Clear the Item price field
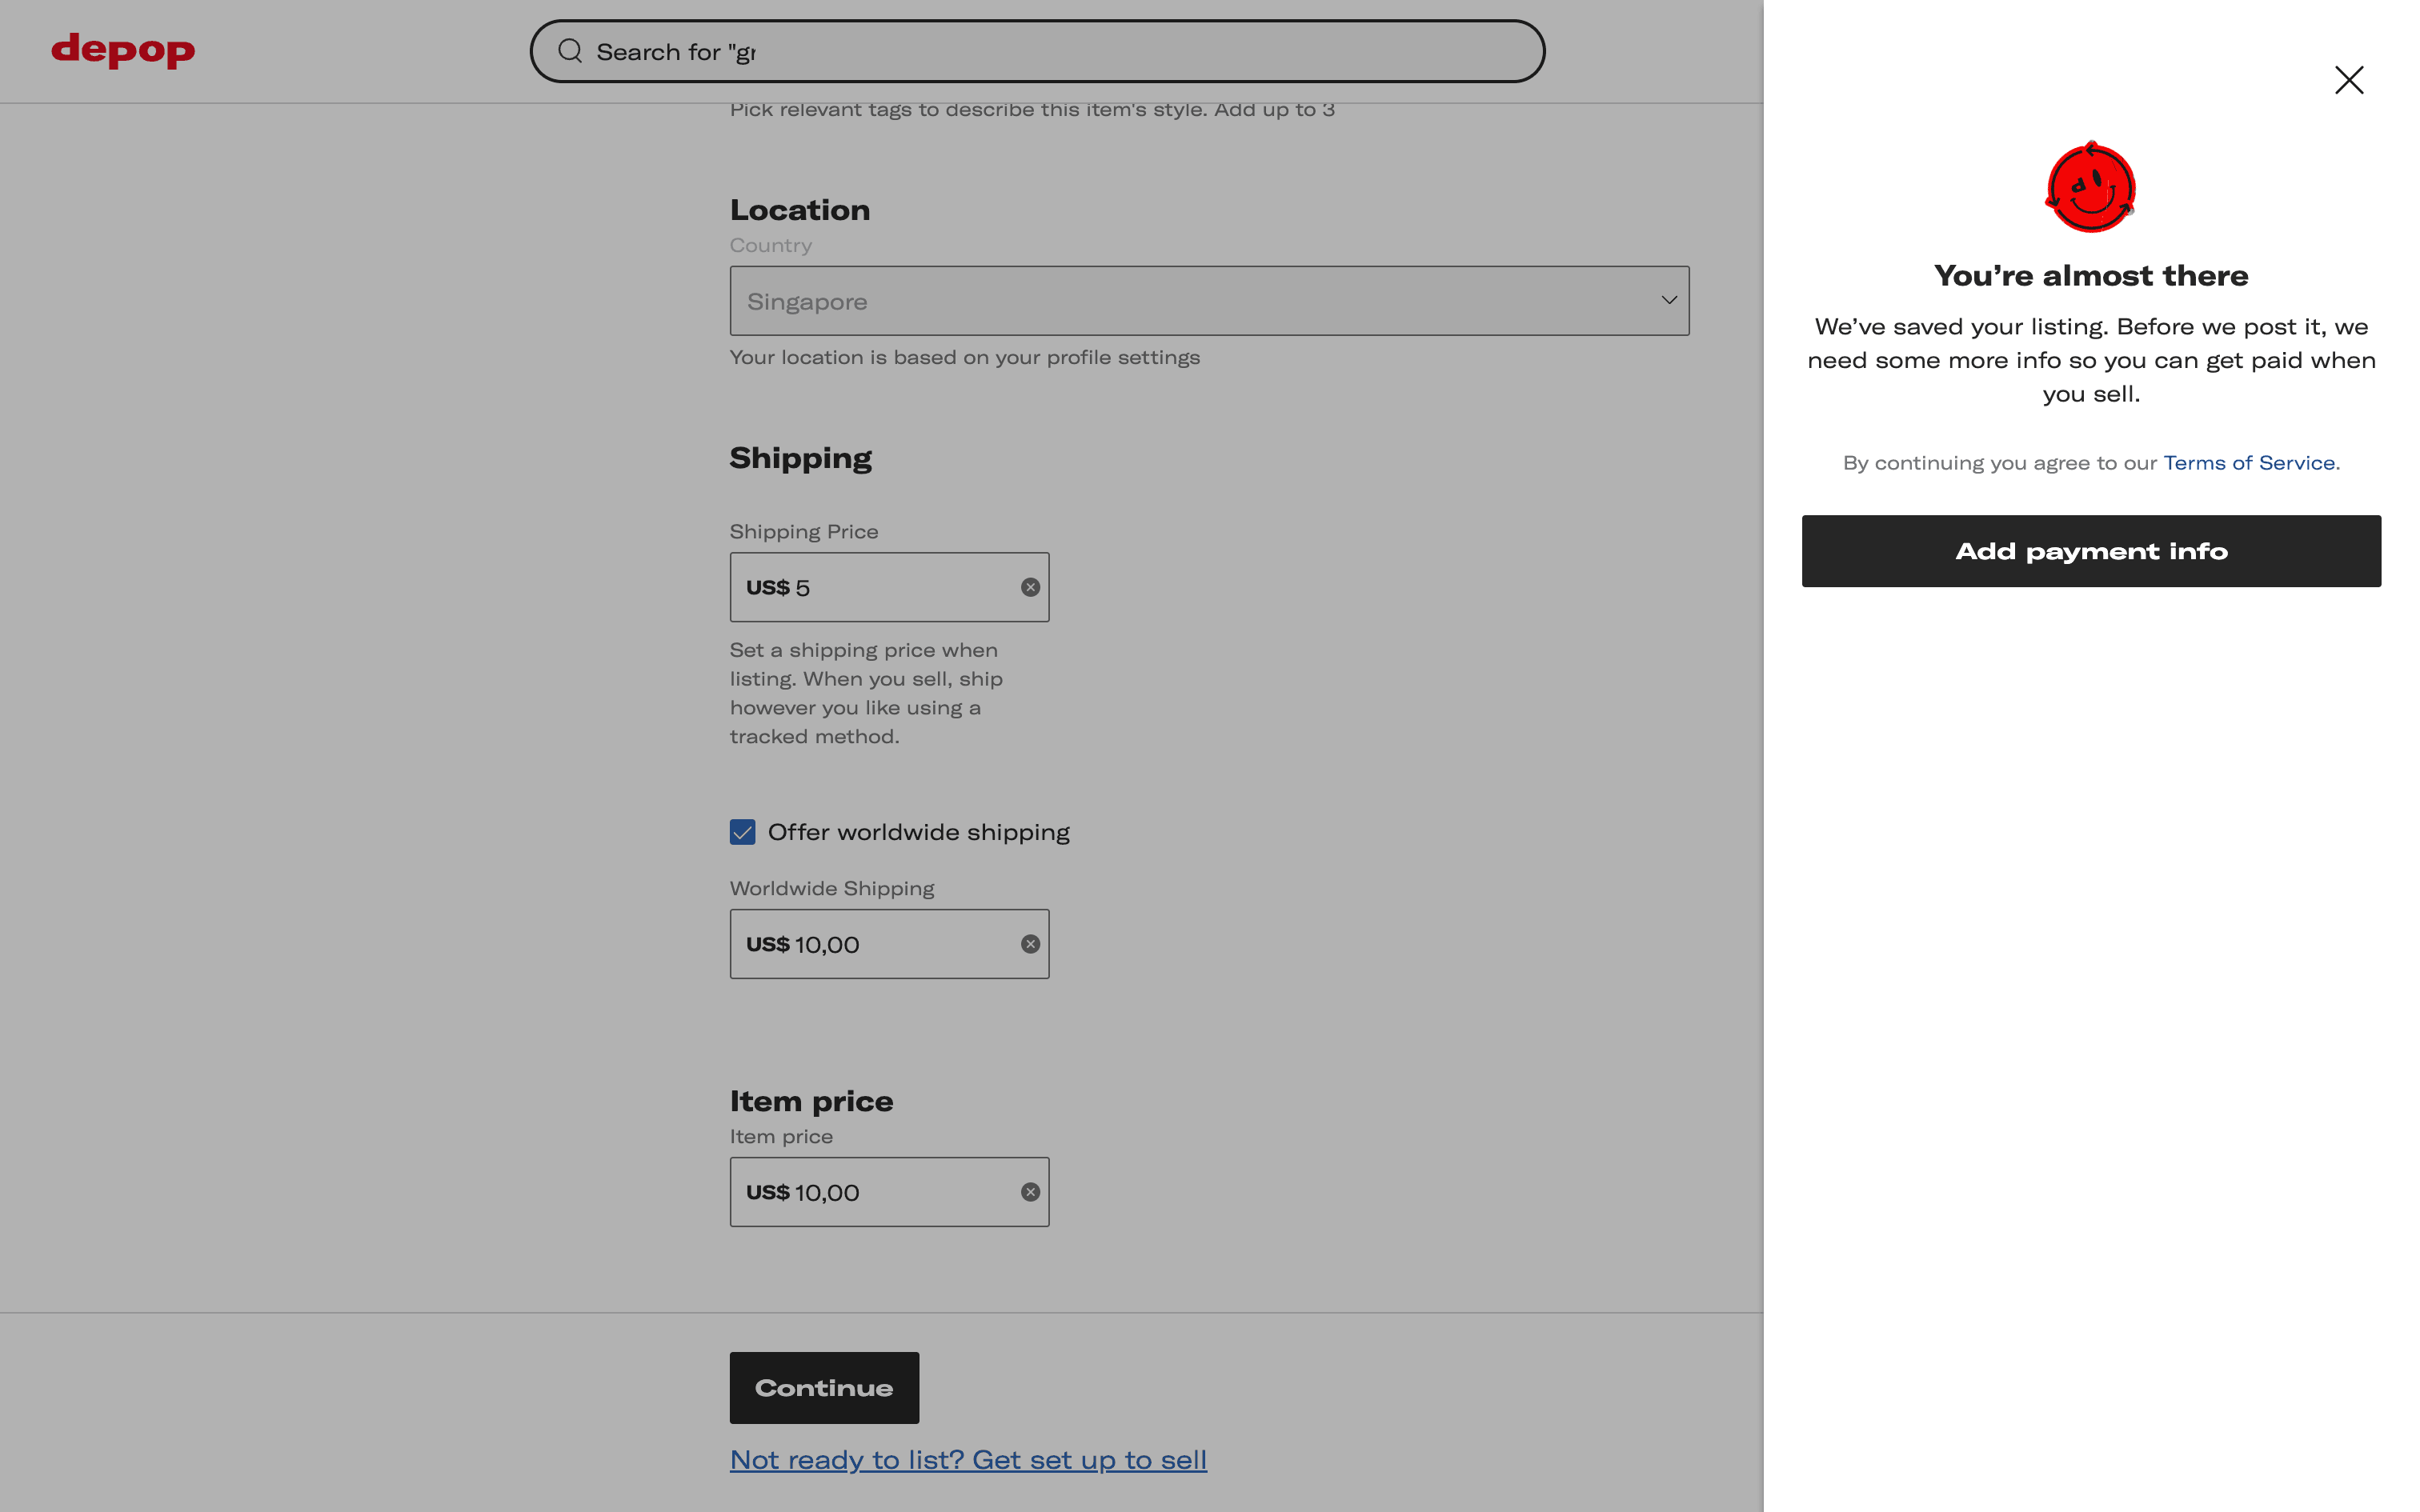The image size is (2420, 1512). click(1030, 1192)
